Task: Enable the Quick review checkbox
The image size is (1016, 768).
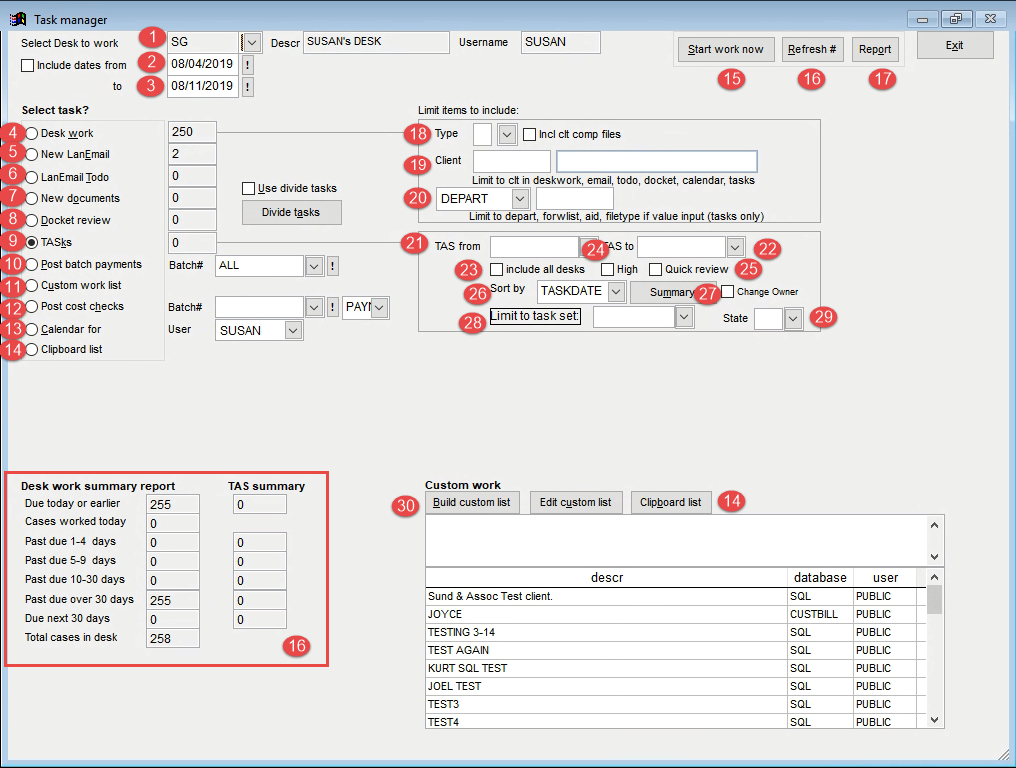Action: (656, 269)
